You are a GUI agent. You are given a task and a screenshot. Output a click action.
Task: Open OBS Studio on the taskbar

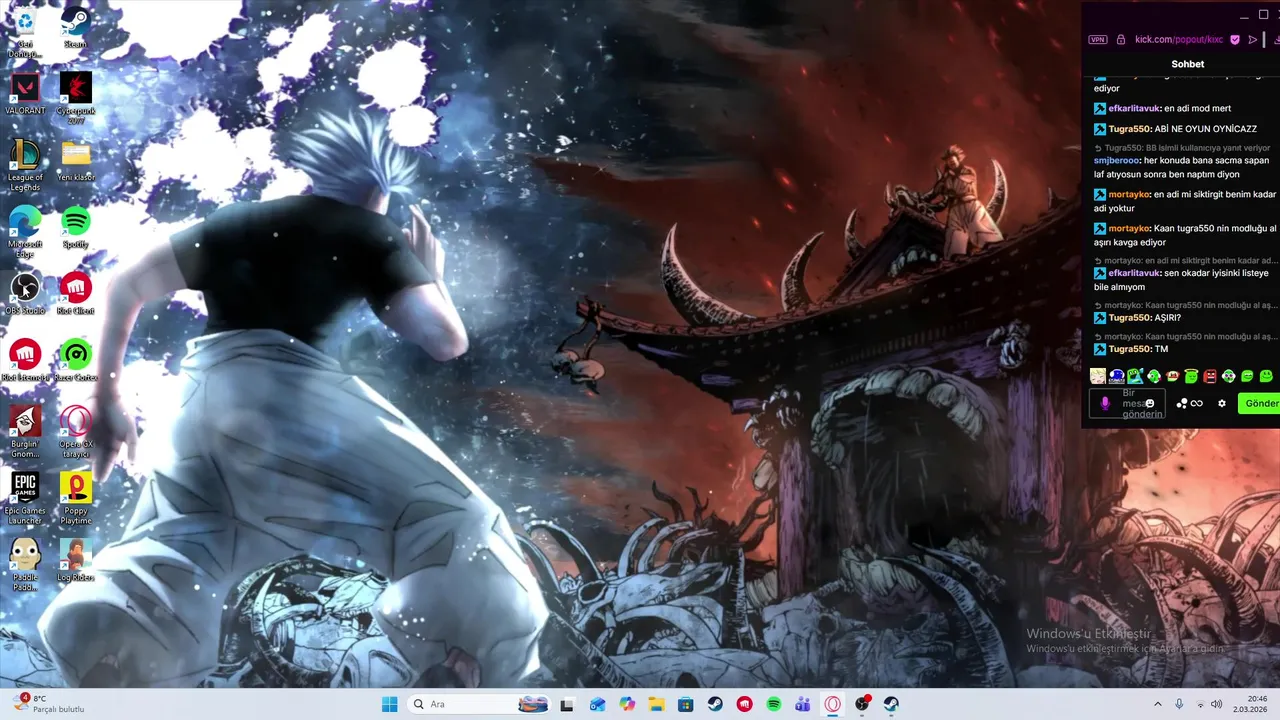pyautogui.click(x=862, y=704)
